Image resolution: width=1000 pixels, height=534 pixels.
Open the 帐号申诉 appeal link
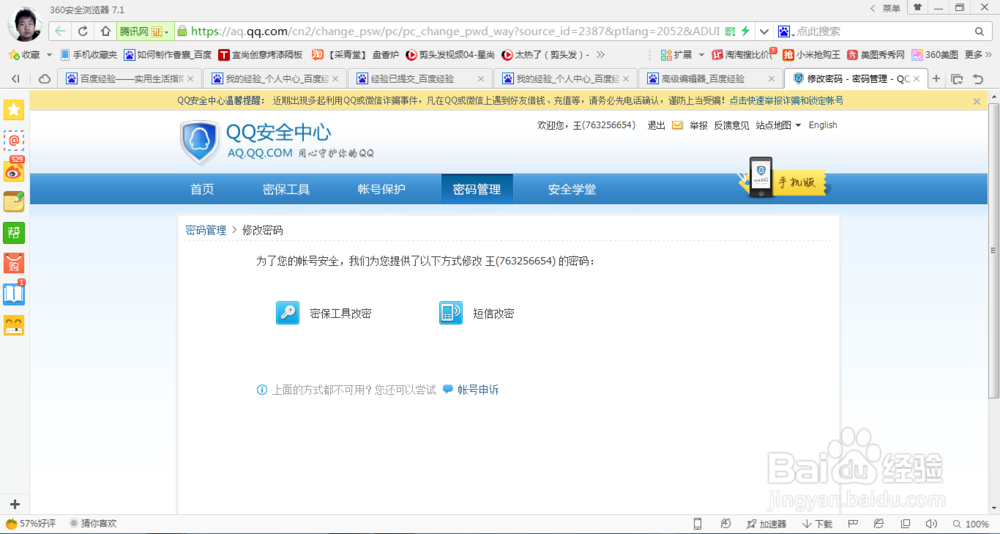pos(478,390)
